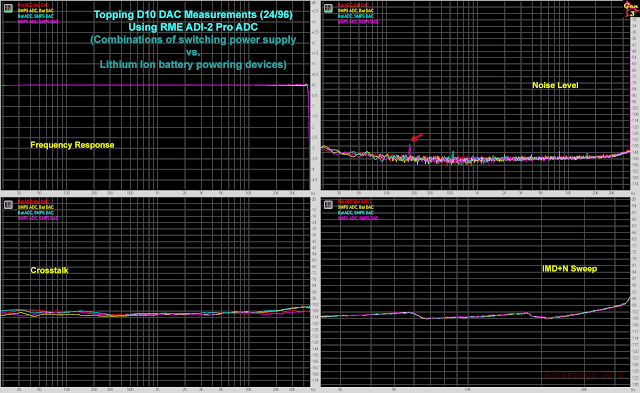The height and width of the screenshot is (393, 640).
Task: Click the 'IMD+N Sweep' label
Action: [569, 269]
